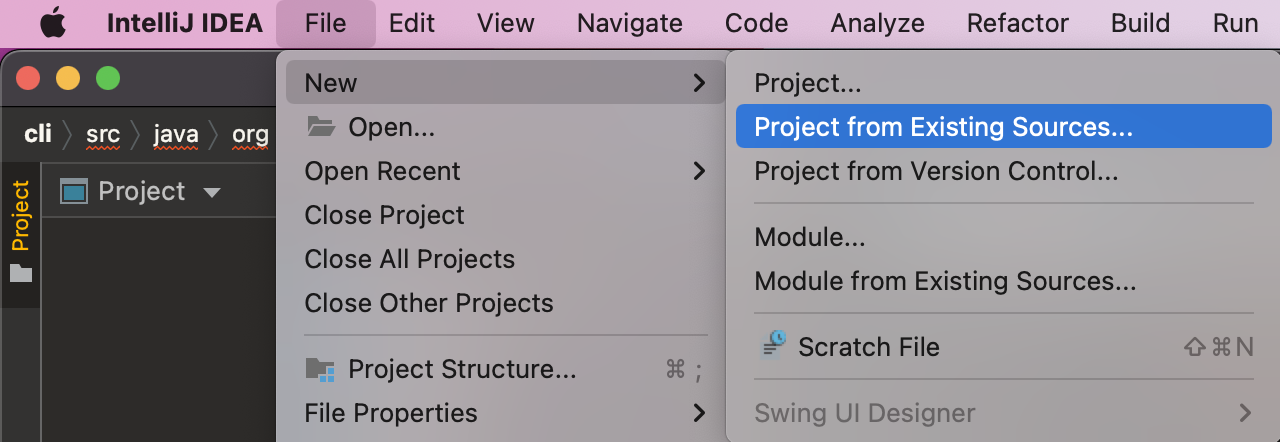Toggle the vertical Project tool window tab

click(21, 215)
